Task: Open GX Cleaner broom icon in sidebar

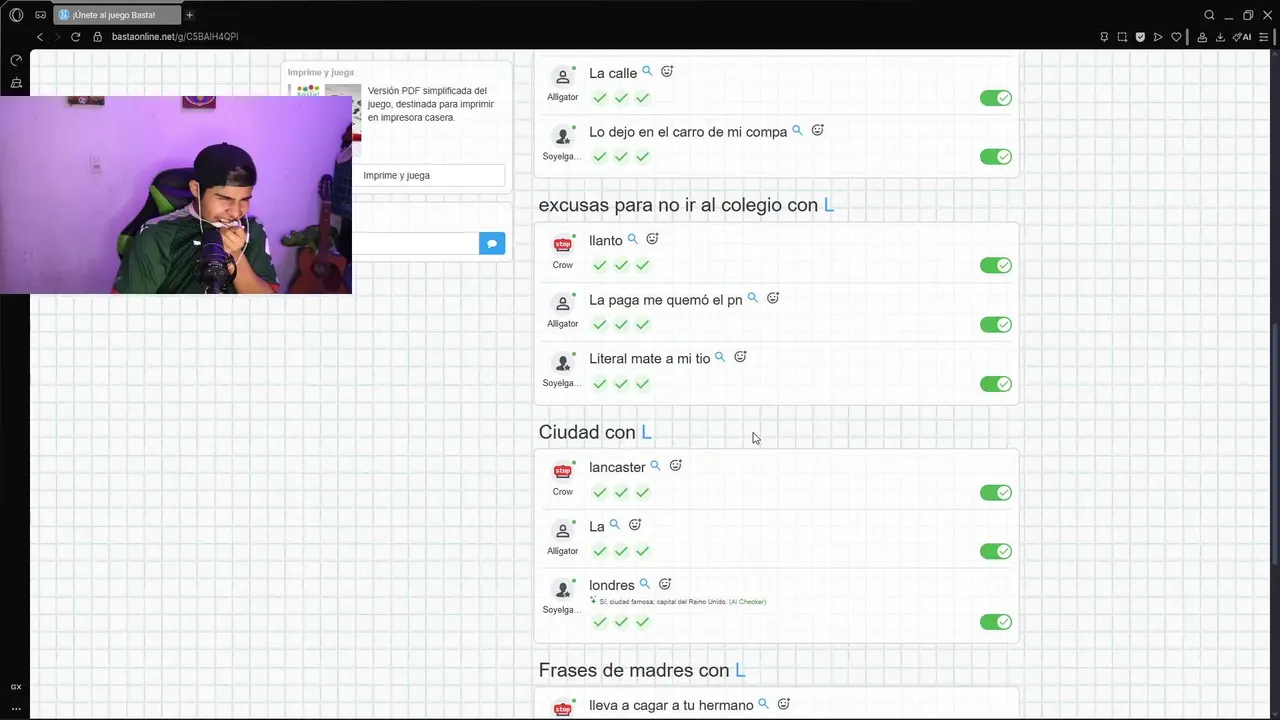Action: pyautogui.click(x=16, y=83)
